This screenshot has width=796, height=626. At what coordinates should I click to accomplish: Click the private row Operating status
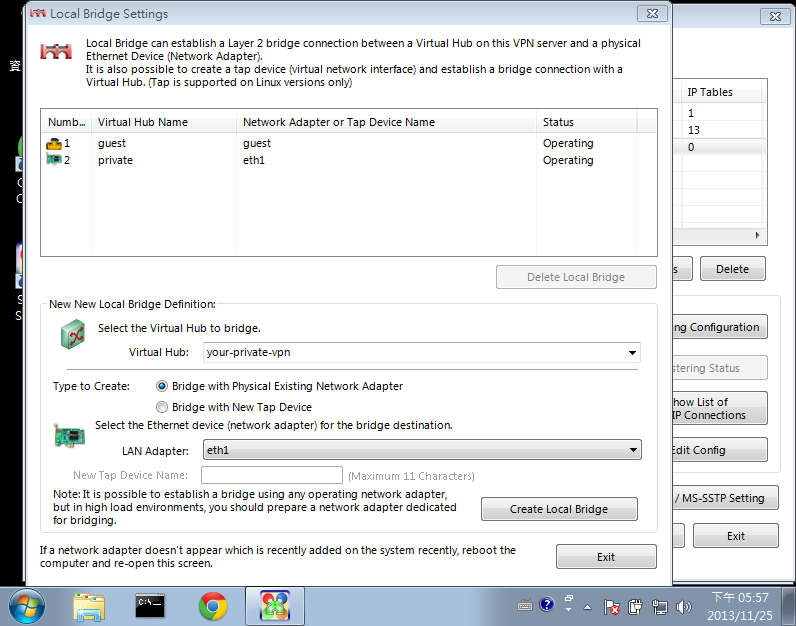[568, 160]
